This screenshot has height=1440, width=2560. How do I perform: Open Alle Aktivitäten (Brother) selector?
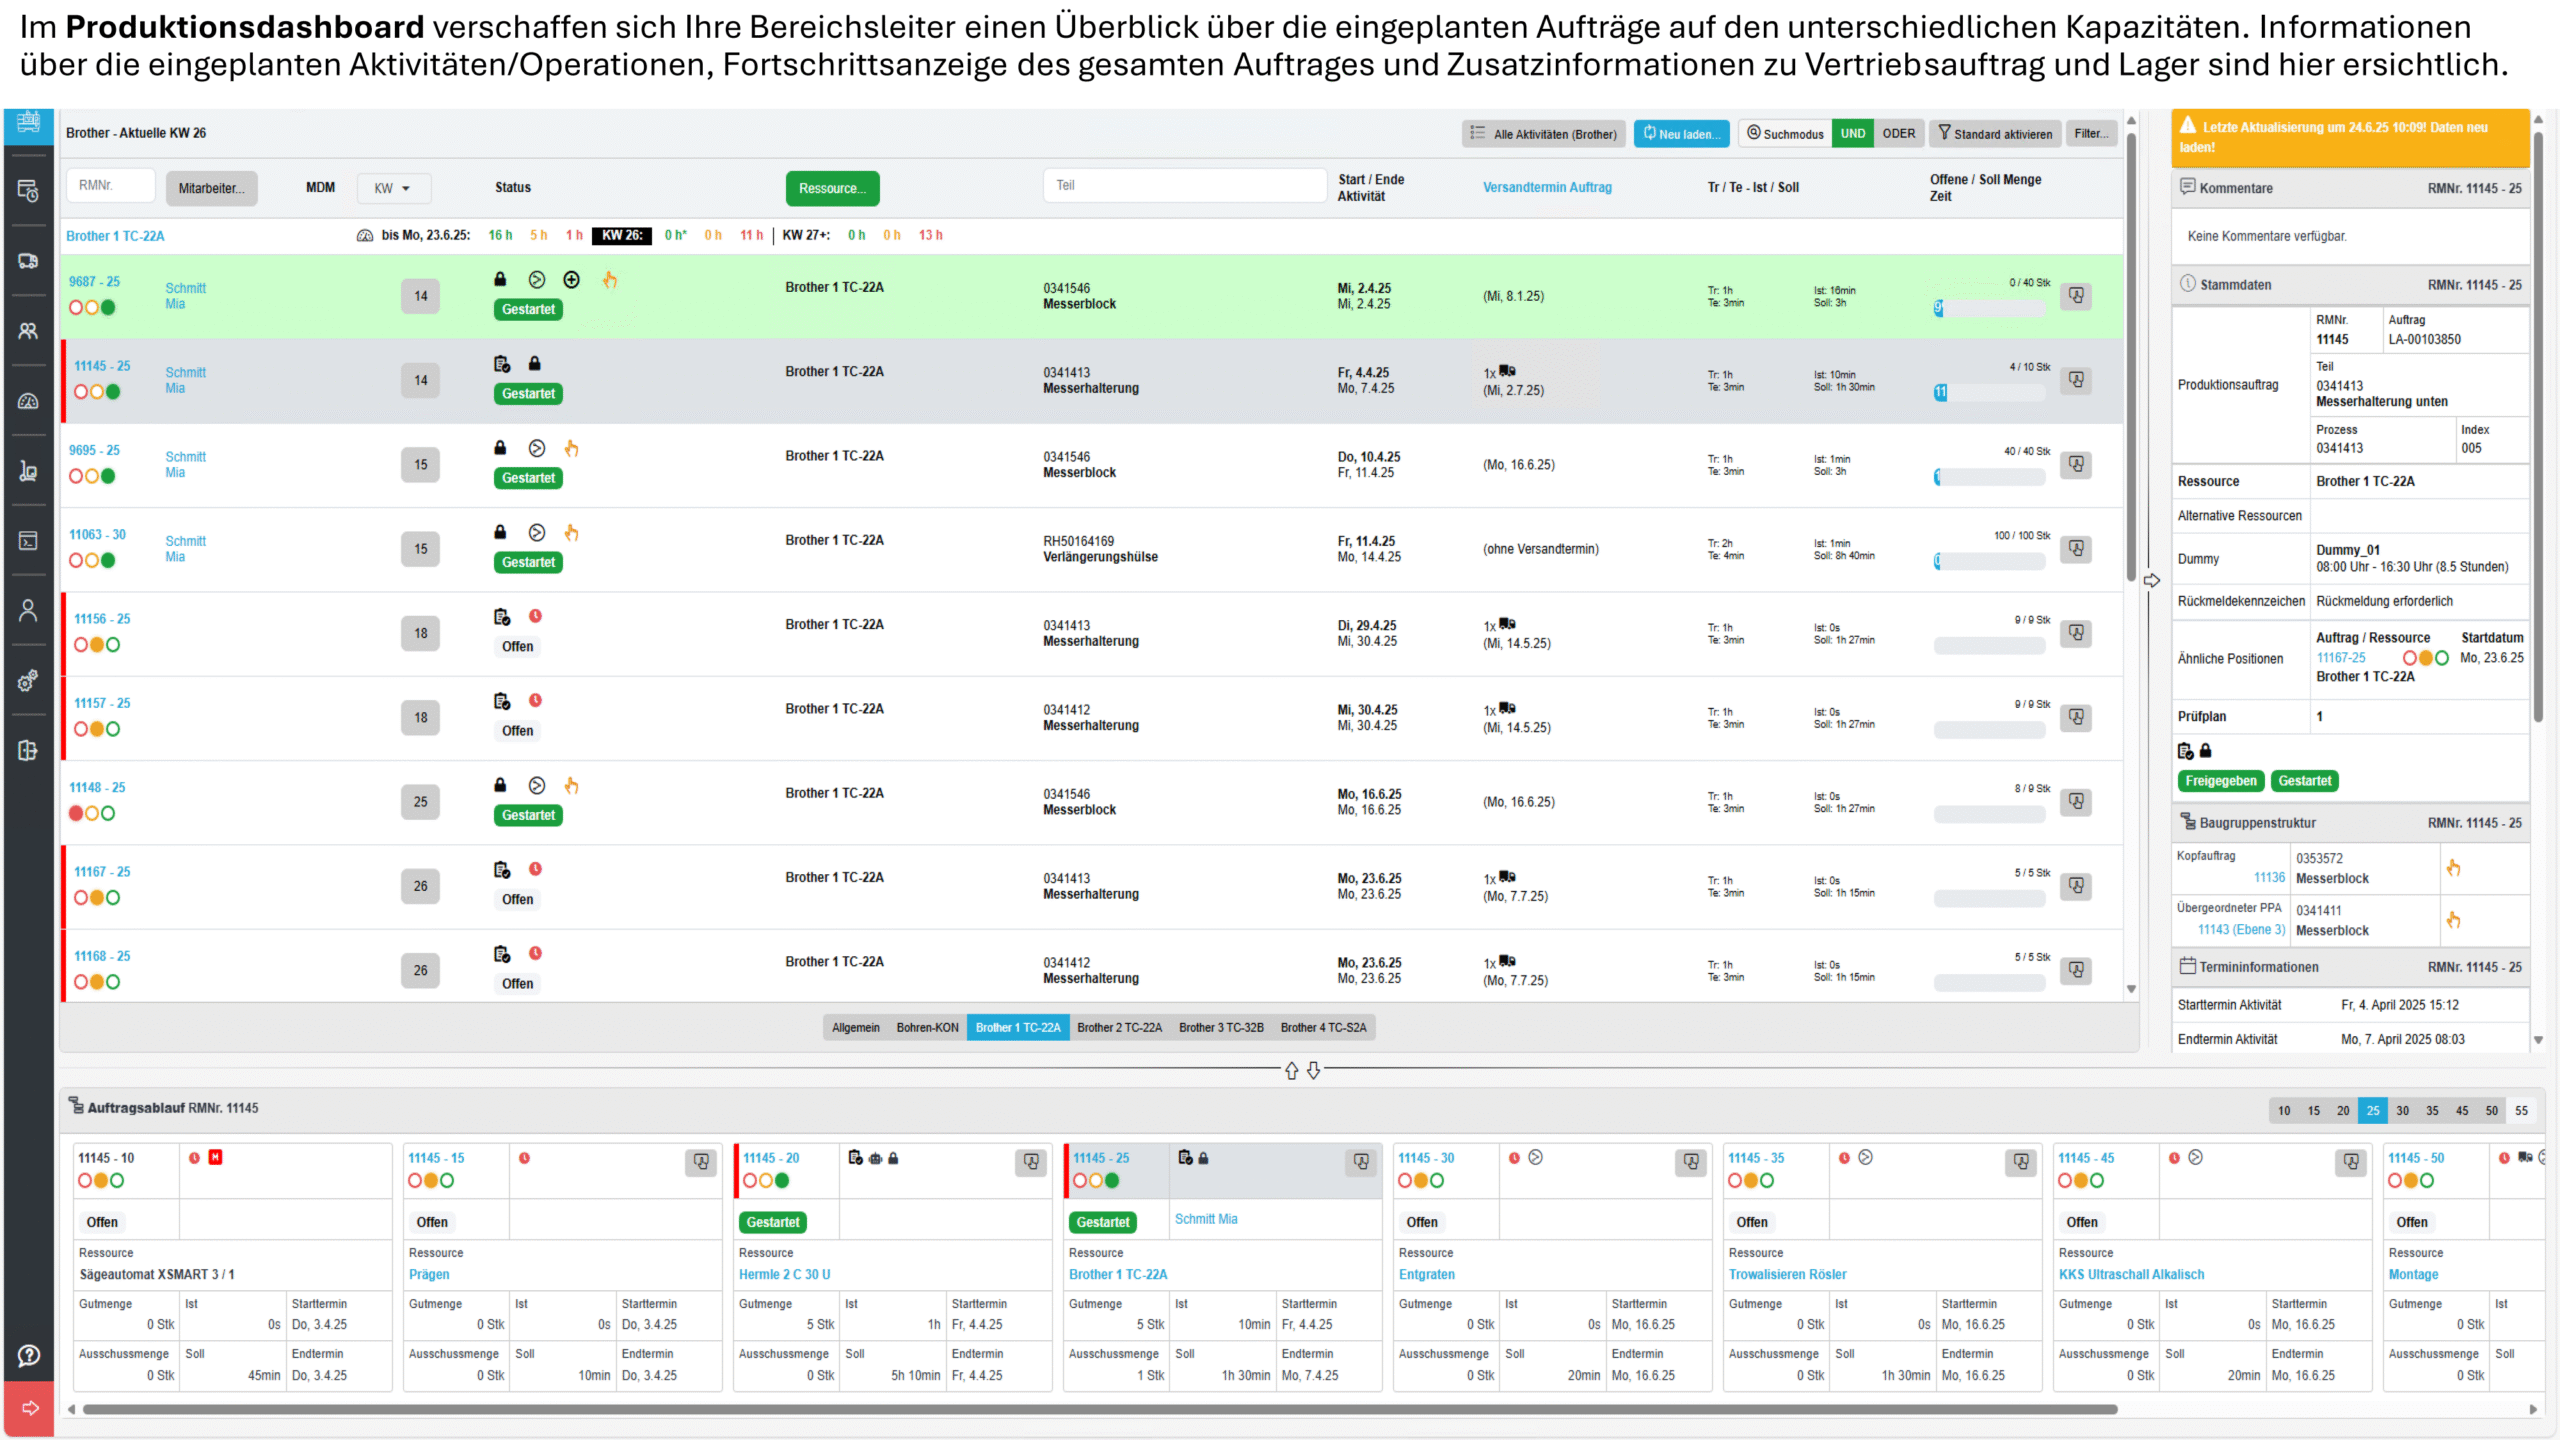point(1544,134)
